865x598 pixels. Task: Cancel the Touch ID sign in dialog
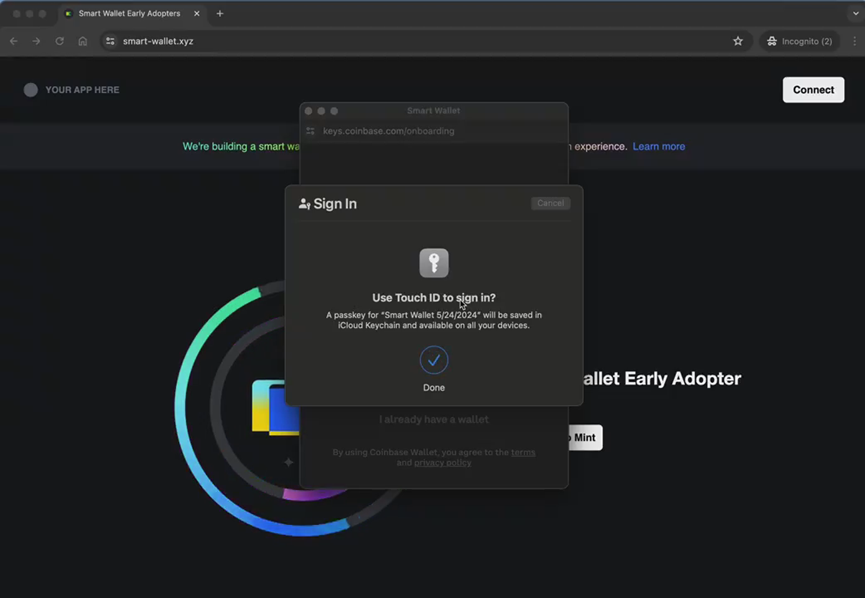(x=551, y=203)
